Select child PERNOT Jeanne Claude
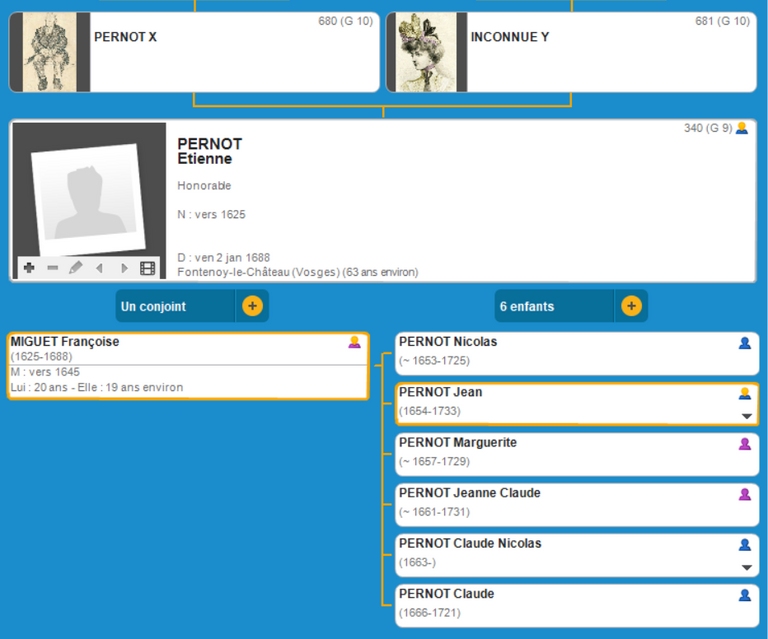The height and width of the screenshot is (639, 768). tap(560, 503)
